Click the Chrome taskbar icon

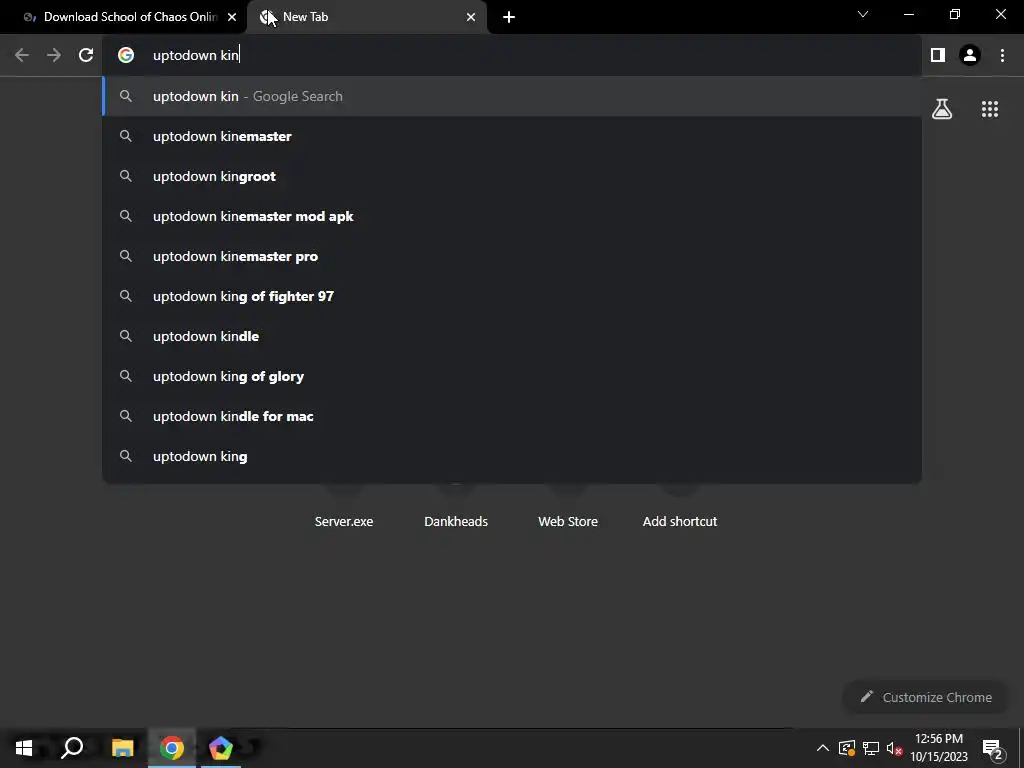(x=172, y=748)
